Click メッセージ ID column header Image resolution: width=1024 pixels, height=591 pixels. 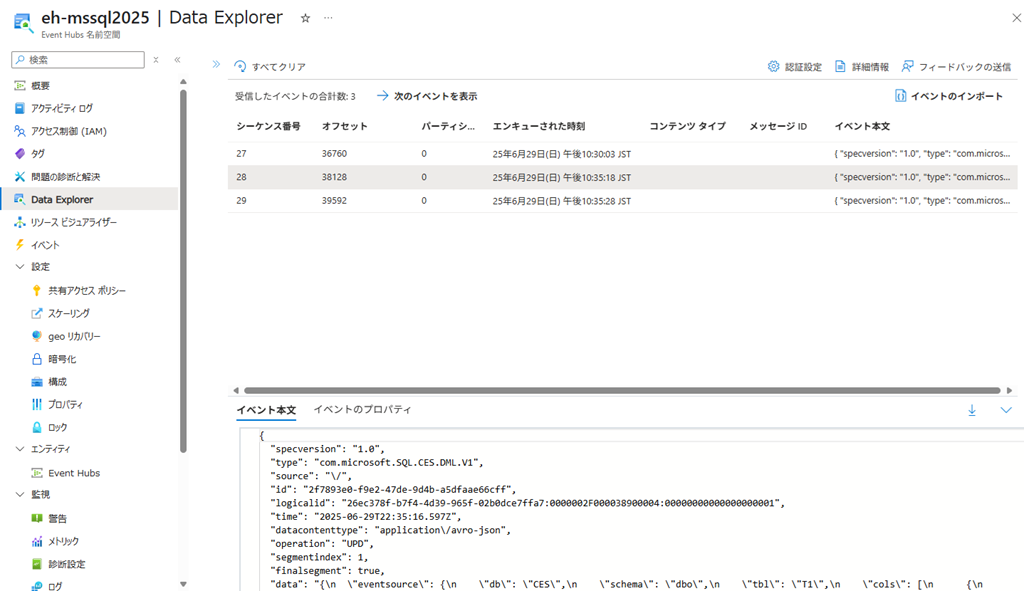click(x=778, y=126)
